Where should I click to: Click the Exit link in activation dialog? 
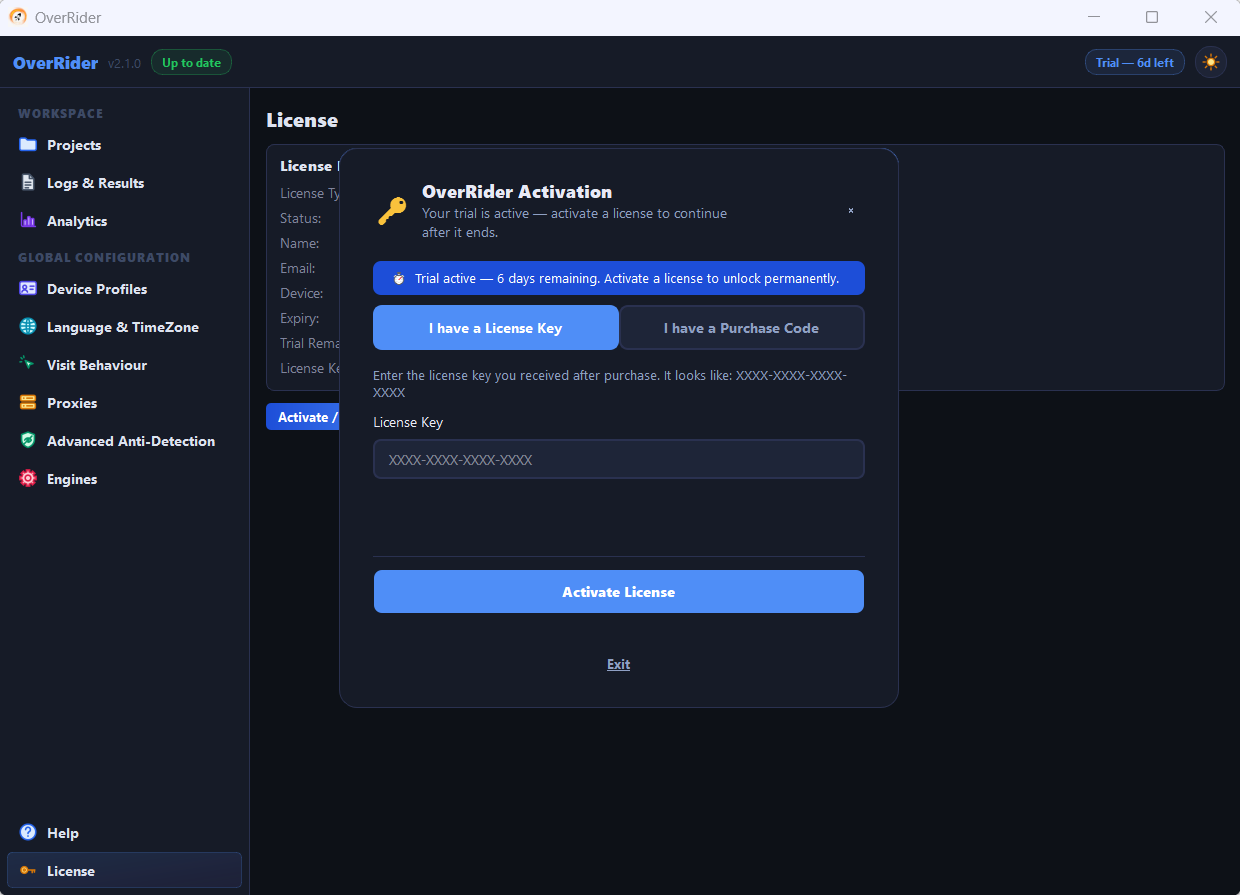[619, 664]
